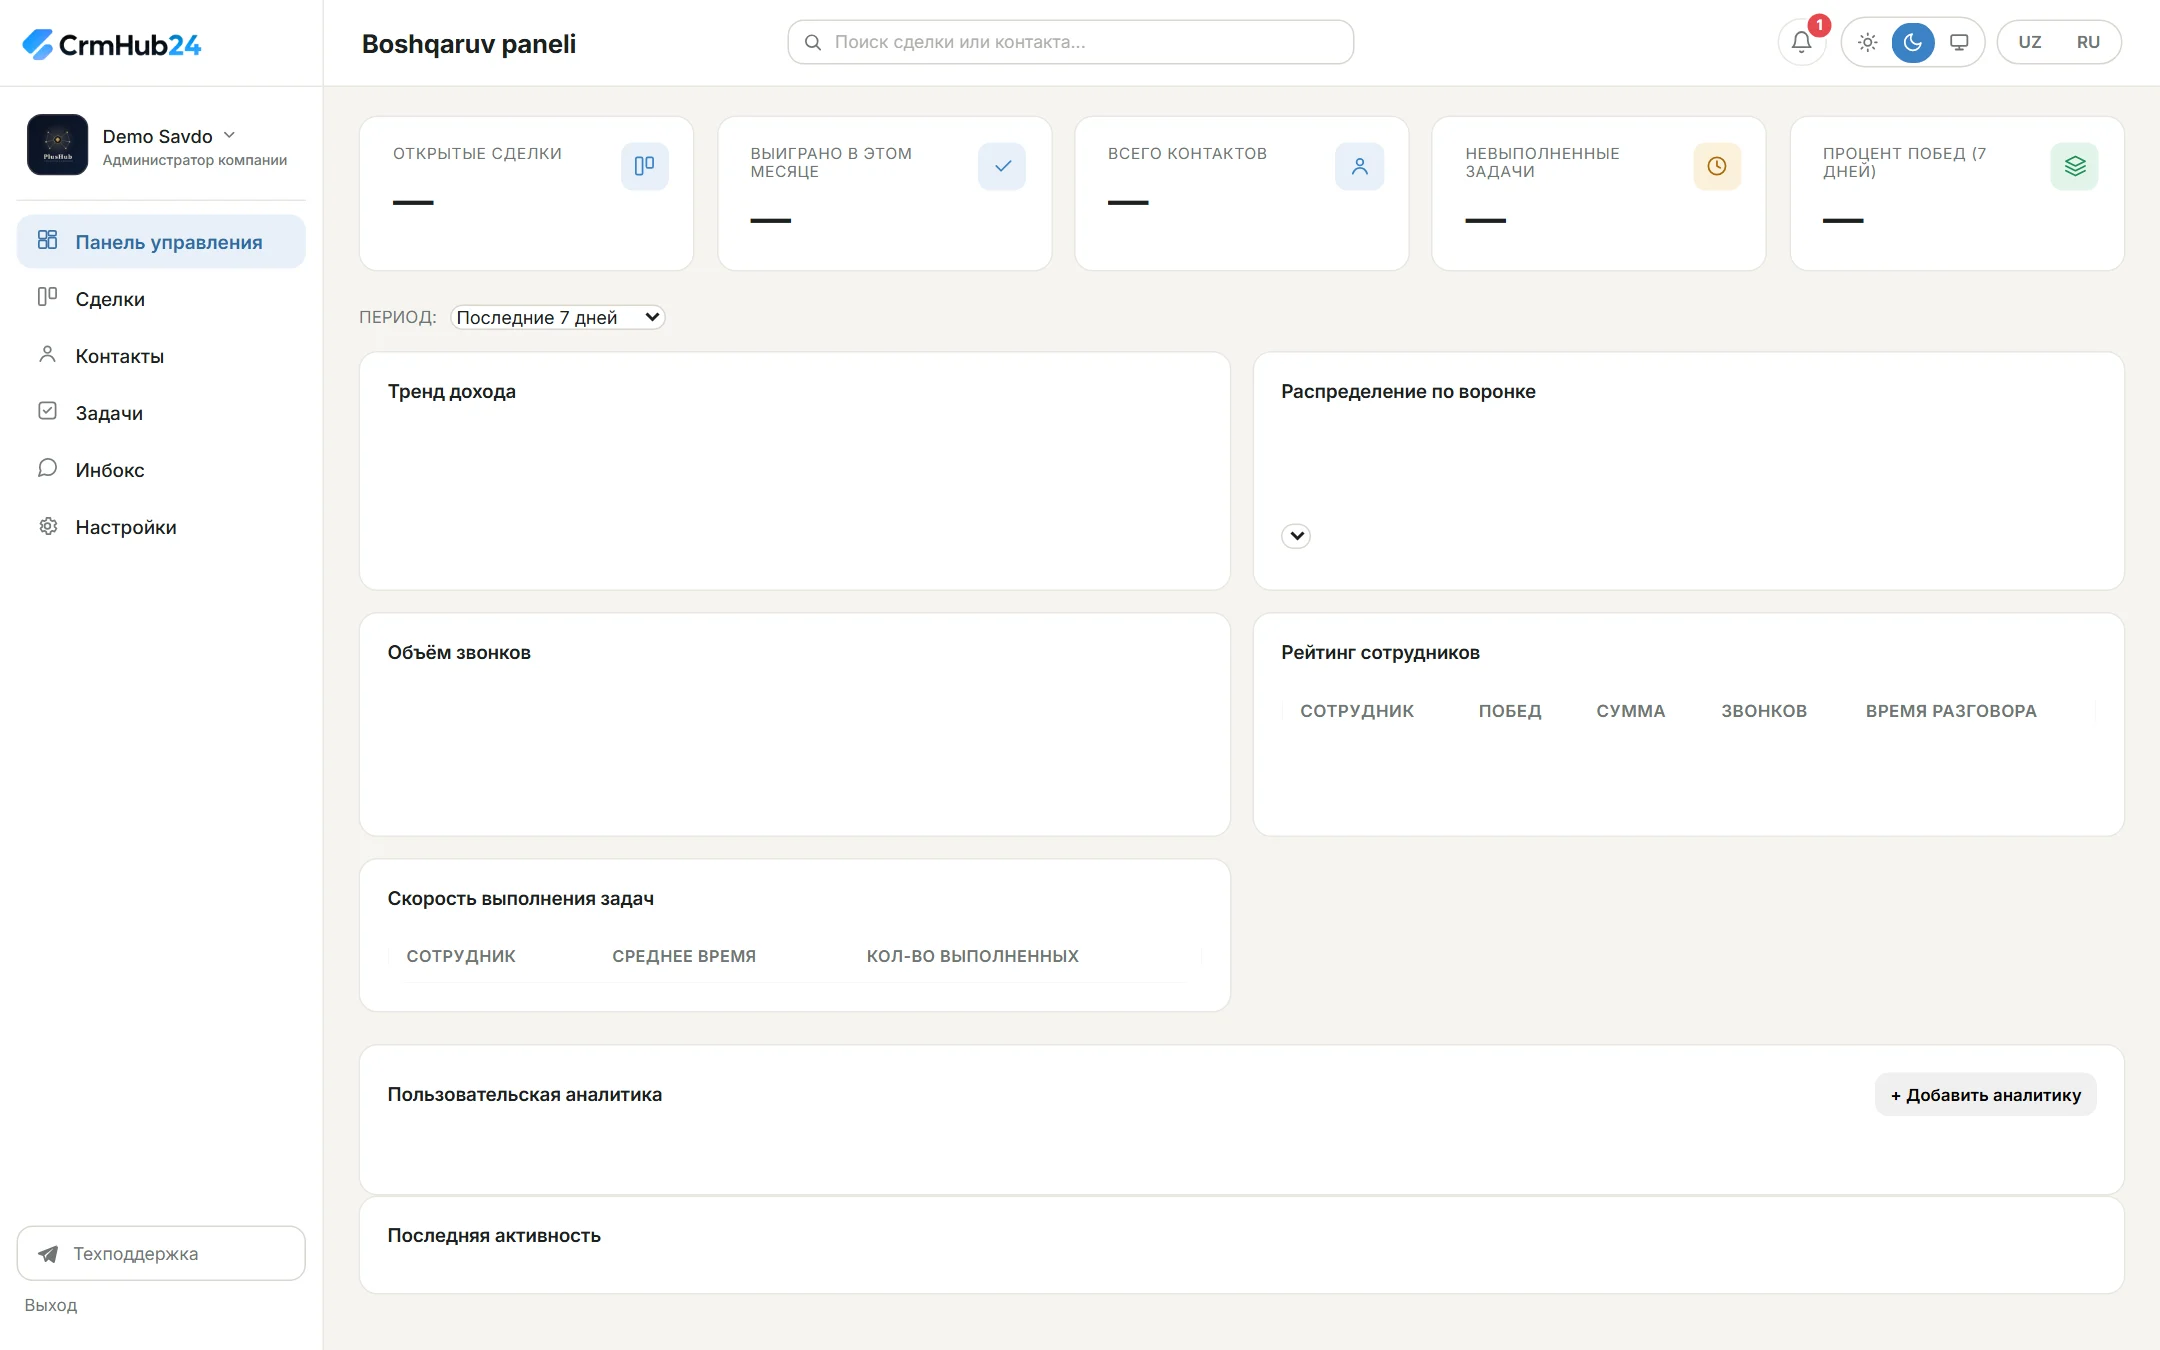Open the Инбокс menu item
The image size is (2160, 1350).
point(161,469)
